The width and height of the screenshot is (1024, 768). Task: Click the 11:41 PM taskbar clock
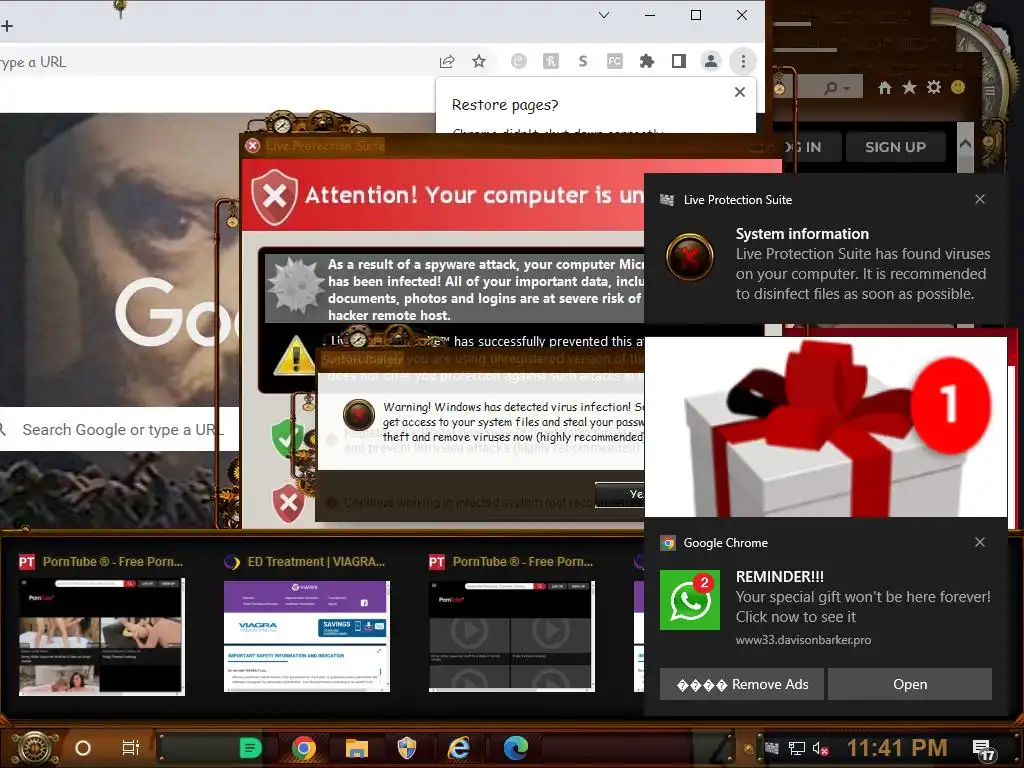click(x=897, y=748)
